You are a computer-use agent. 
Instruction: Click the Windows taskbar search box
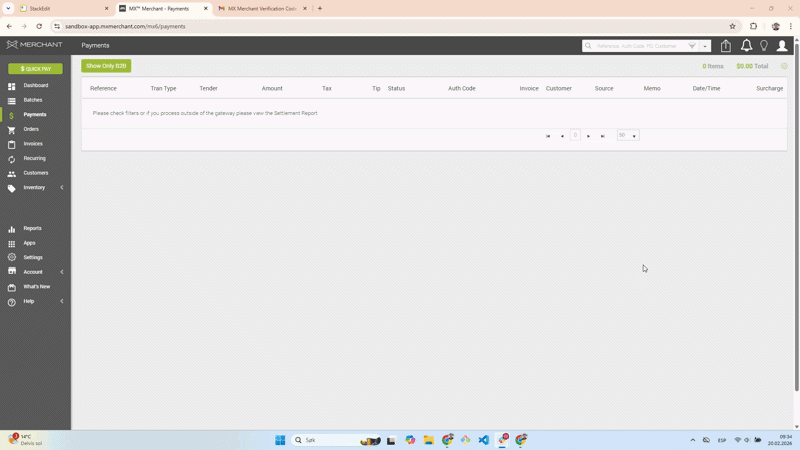tap(336, 440)
